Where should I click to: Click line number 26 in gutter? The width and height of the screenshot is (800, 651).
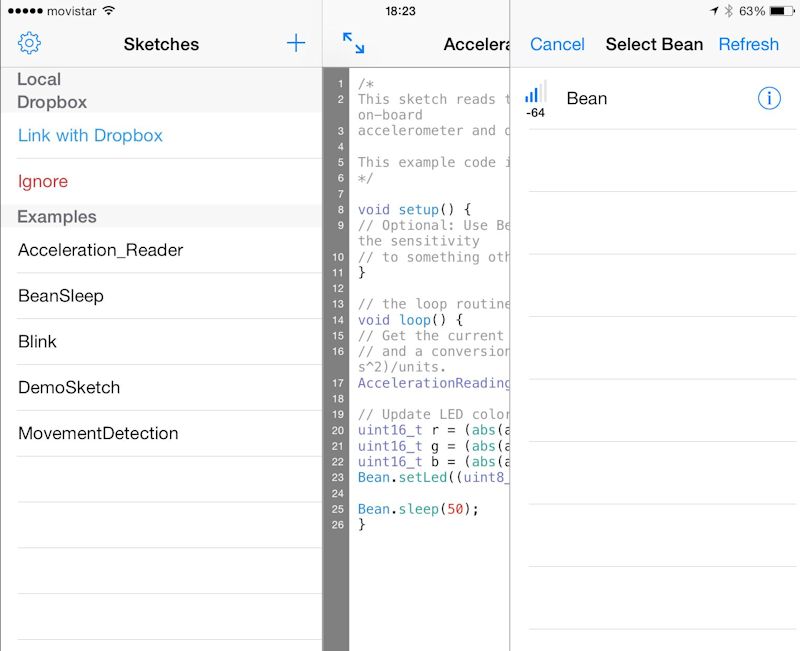[338, 524]
